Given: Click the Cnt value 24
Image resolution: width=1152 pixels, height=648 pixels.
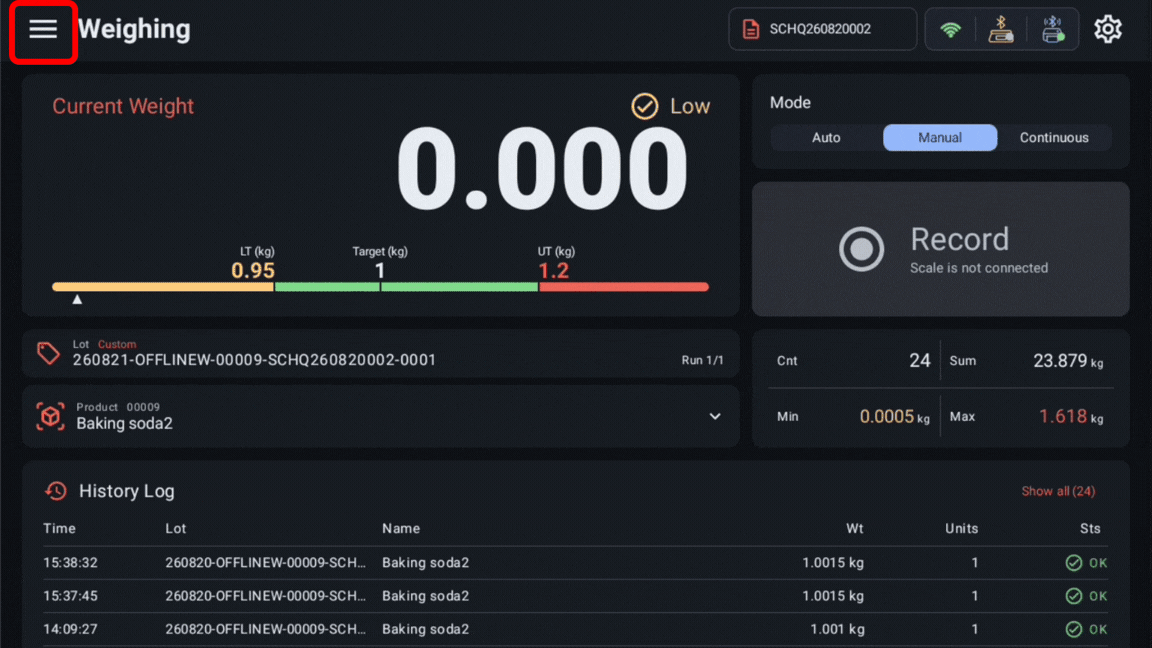Looking at the screenshot, I should 919,360.
